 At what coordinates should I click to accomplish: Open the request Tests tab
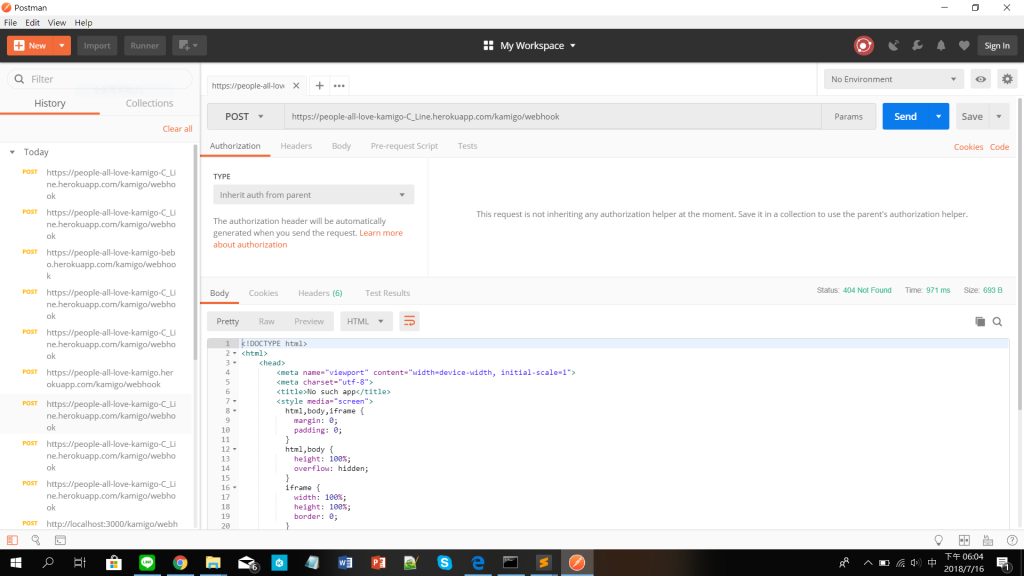pos(467,146)
